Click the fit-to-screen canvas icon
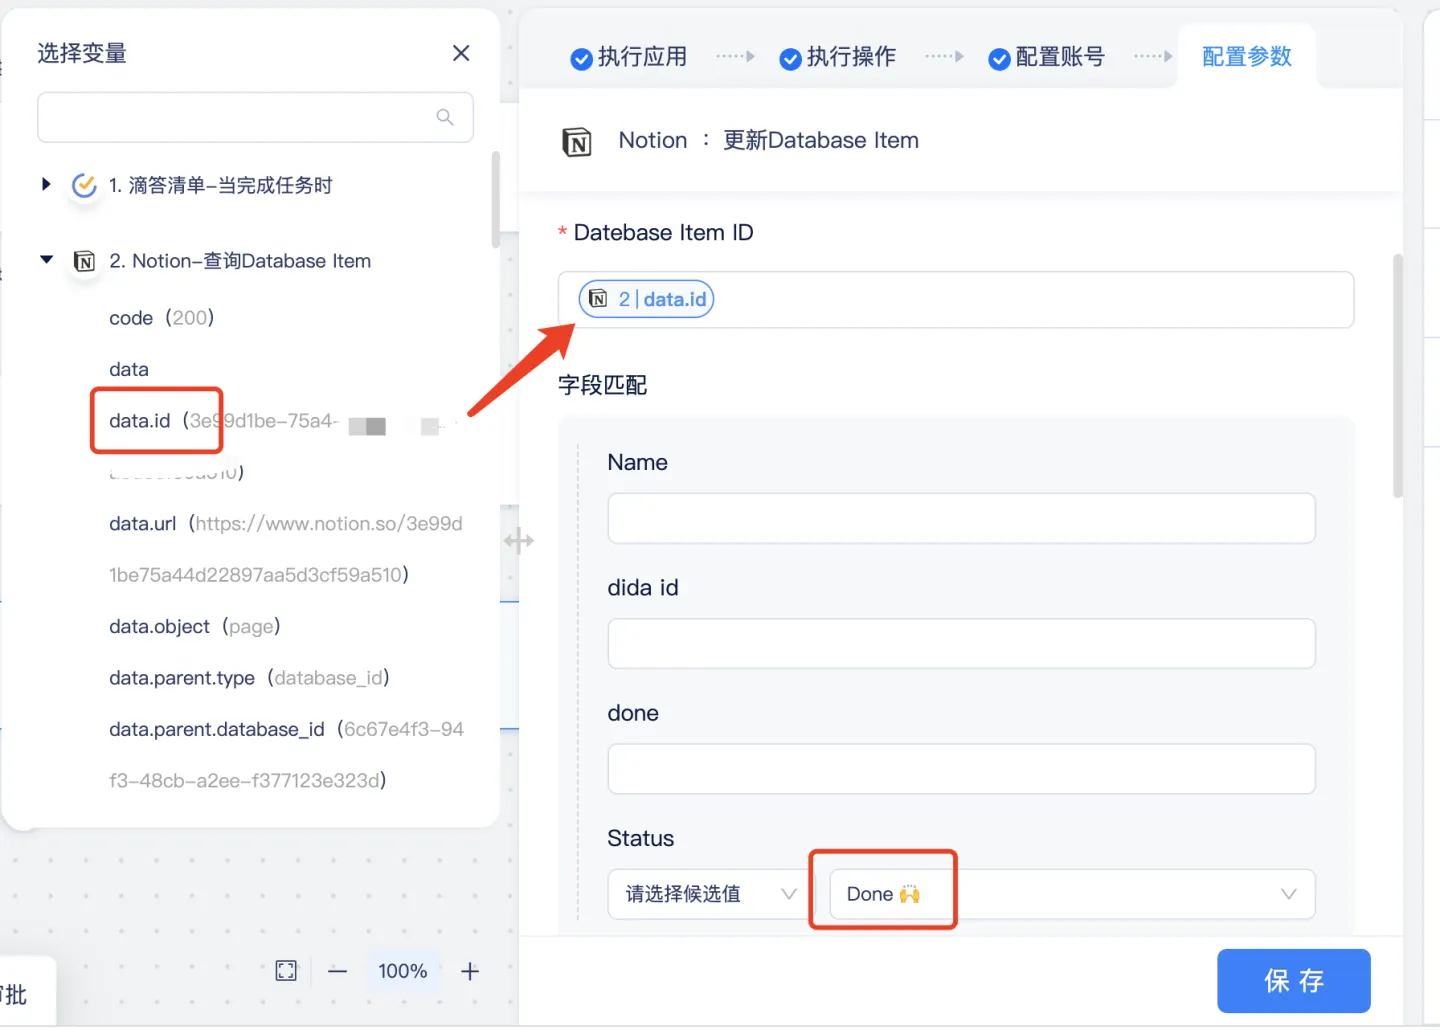Screen dimensions: 1440x1030 [286, 971]
